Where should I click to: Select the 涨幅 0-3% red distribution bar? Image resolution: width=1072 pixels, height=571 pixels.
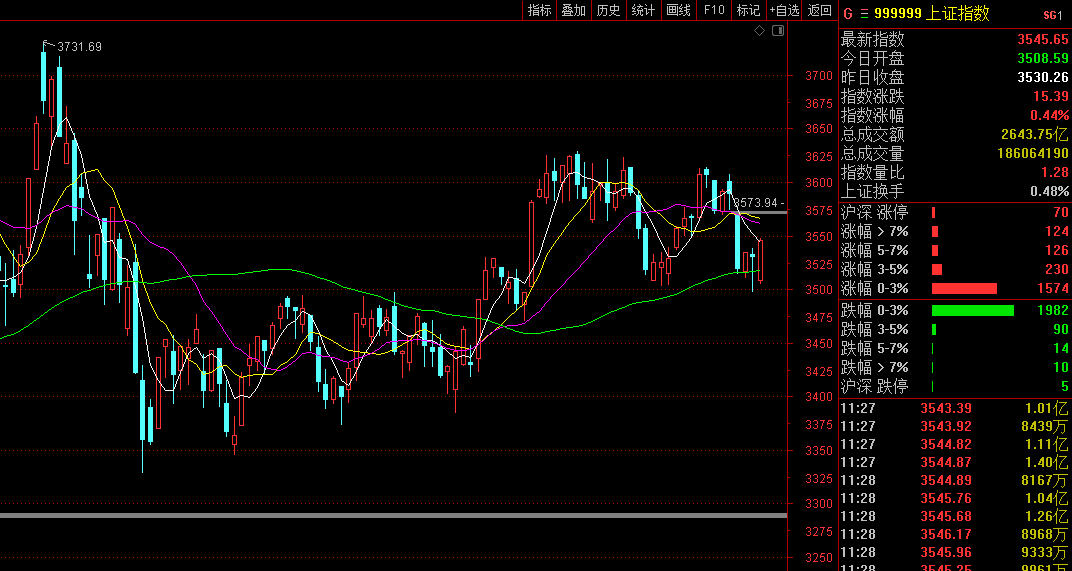tap(964, 288)
